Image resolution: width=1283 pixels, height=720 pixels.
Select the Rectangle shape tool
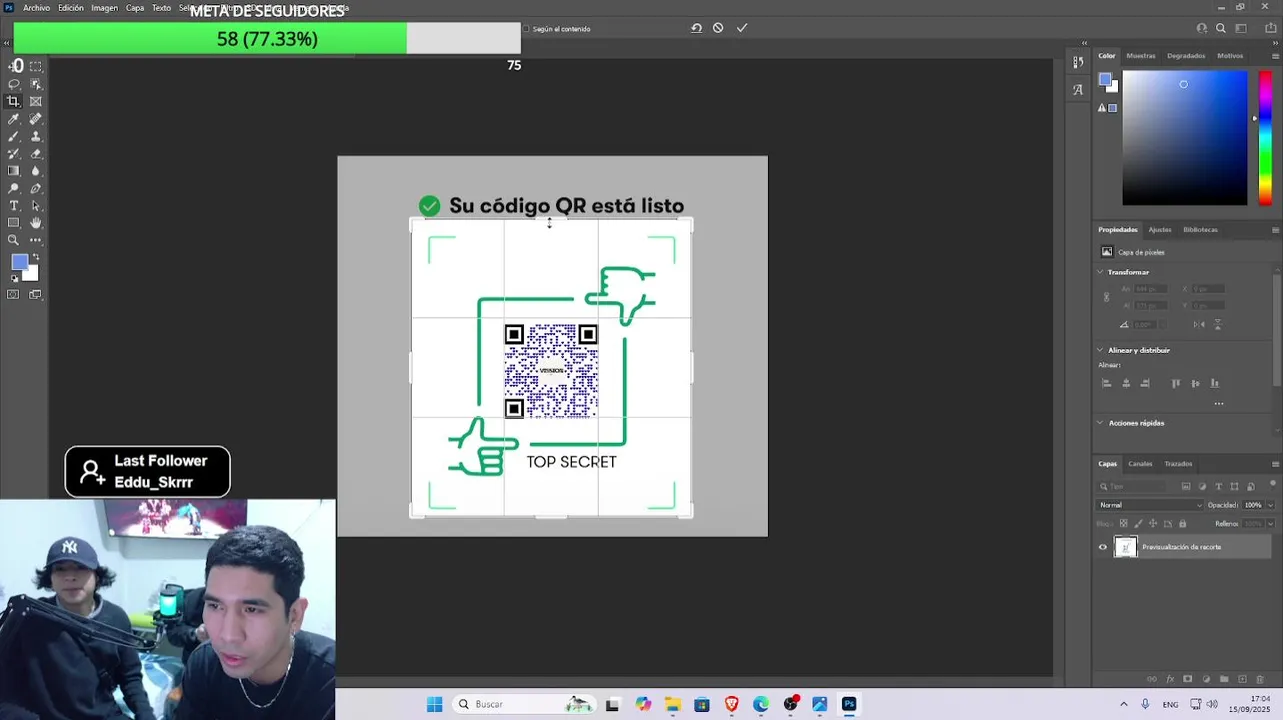14,222
